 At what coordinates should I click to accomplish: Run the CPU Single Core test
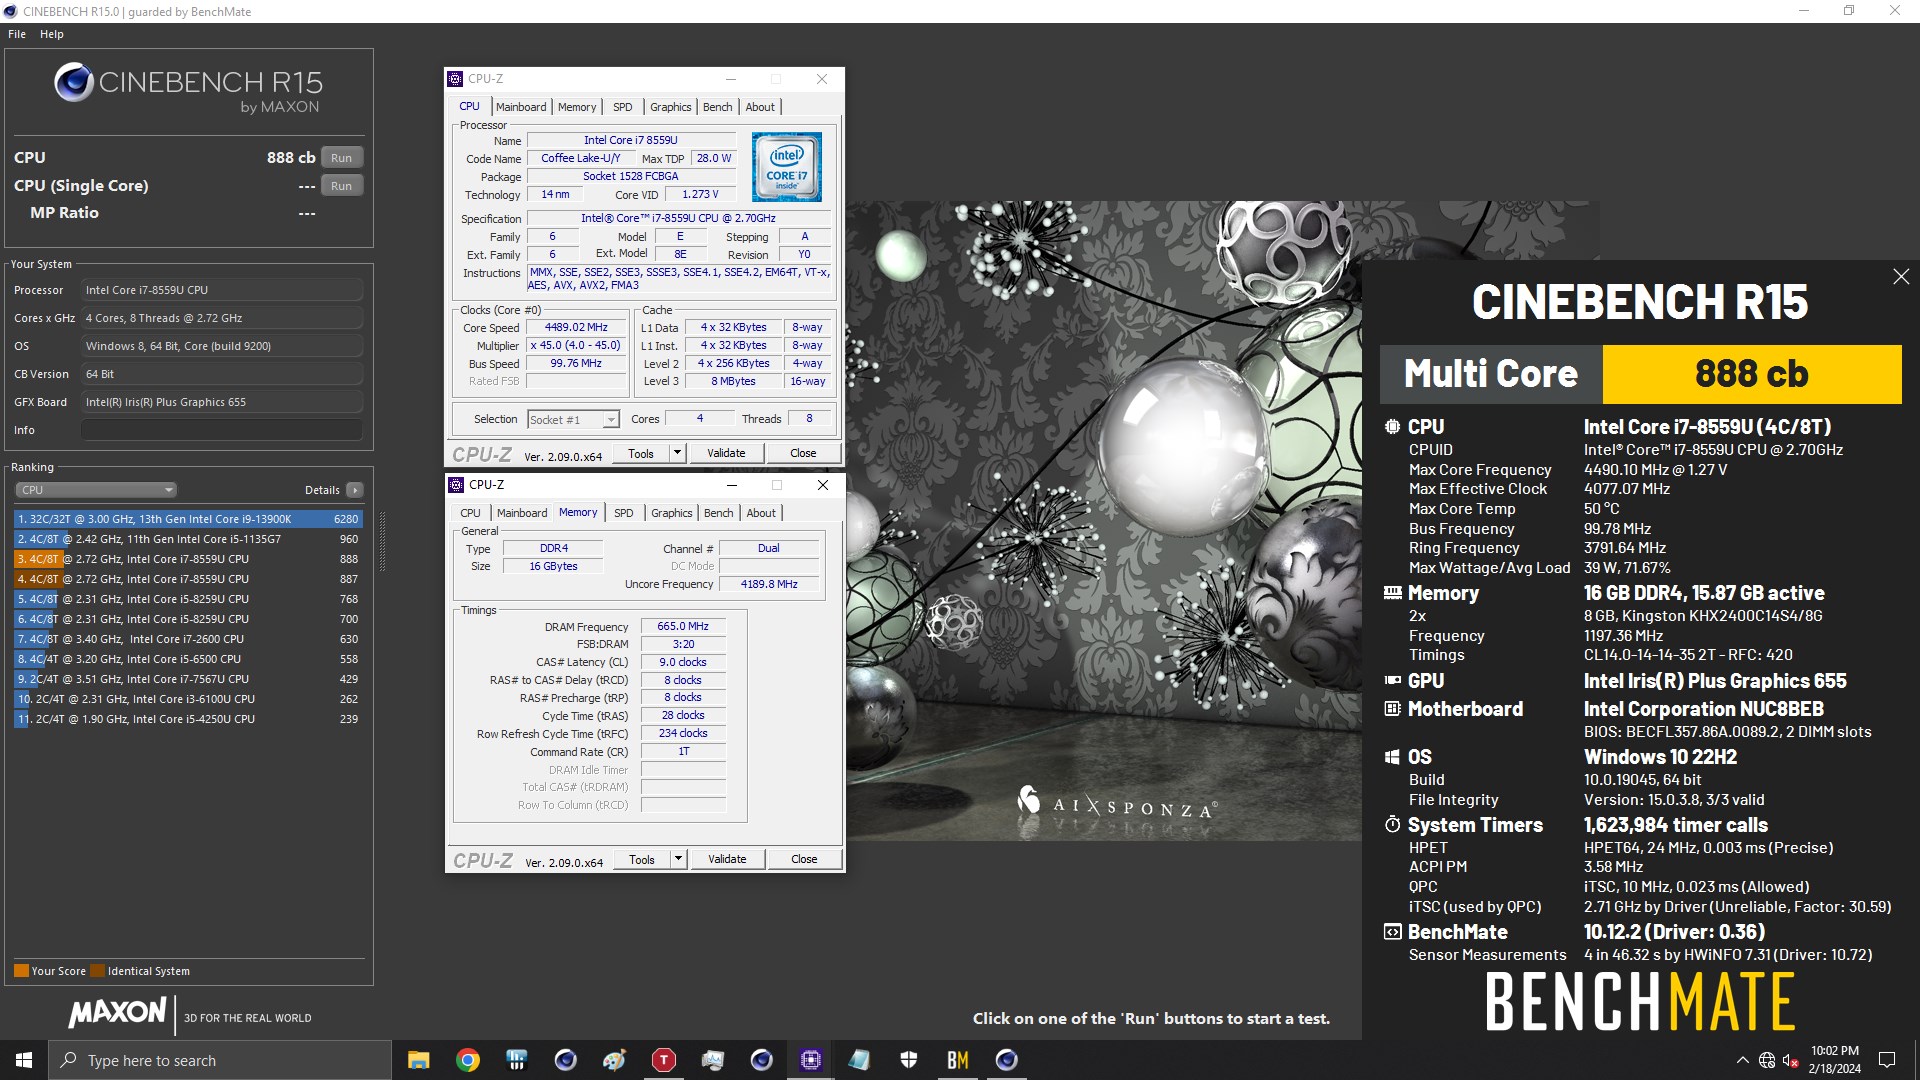(x=342, y=186)
